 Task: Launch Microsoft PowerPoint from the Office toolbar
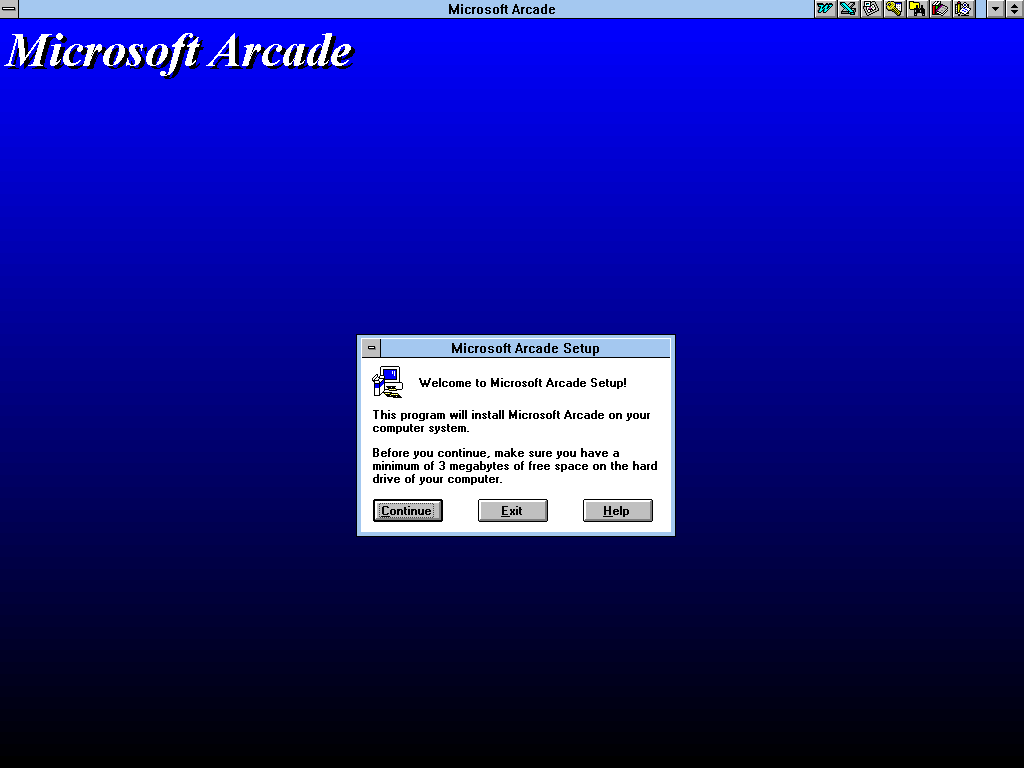point(871,9)
